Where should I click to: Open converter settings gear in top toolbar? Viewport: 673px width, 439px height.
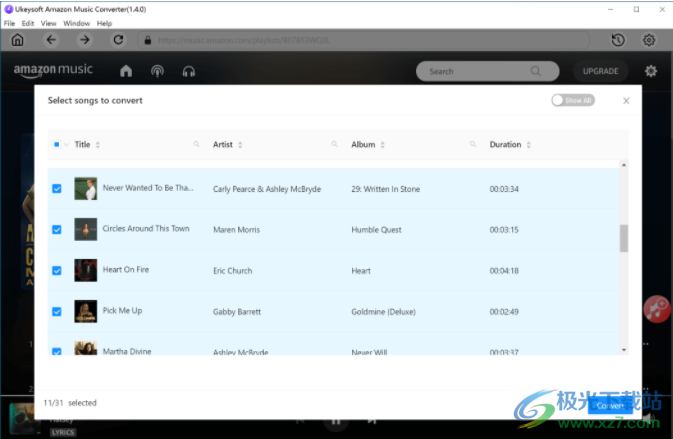pyautogui.click(x=649, y=40)
